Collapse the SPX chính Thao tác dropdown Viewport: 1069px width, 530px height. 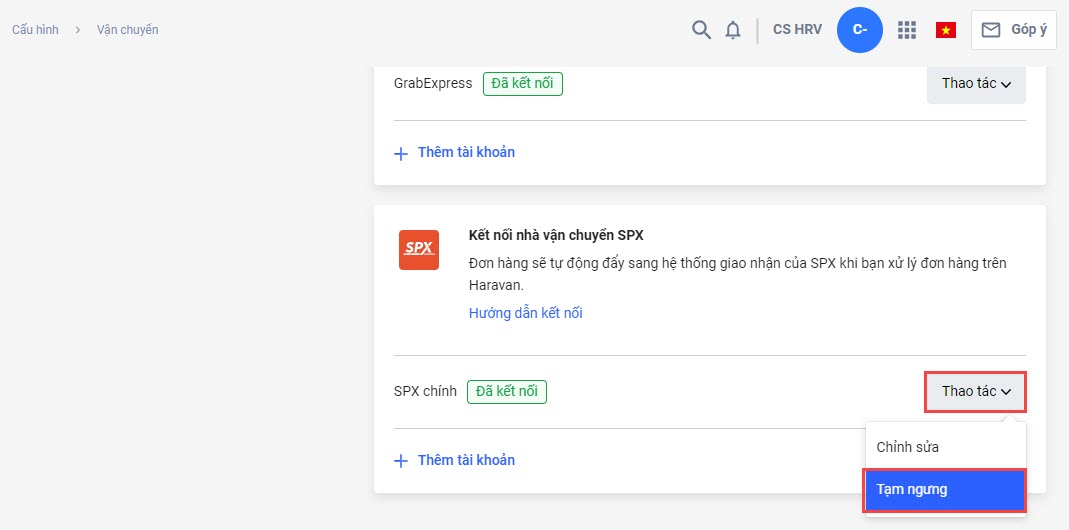click(976, 391)
